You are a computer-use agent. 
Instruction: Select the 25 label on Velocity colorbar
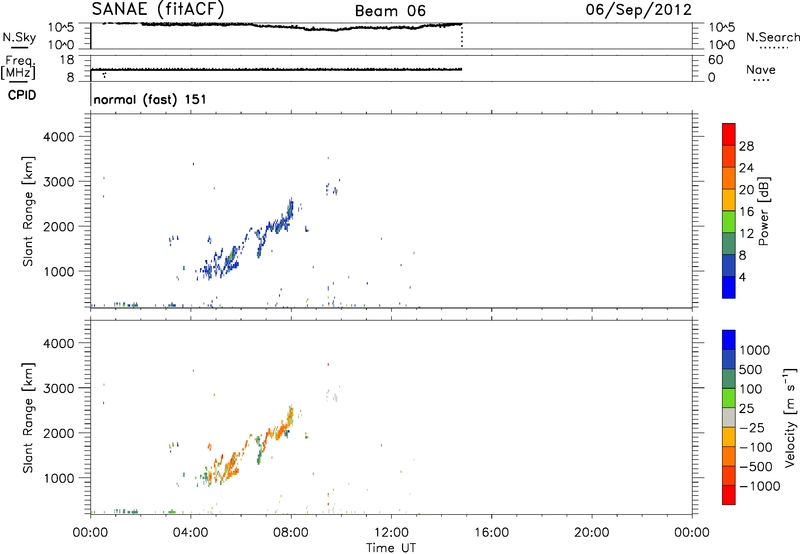(746, 408)
